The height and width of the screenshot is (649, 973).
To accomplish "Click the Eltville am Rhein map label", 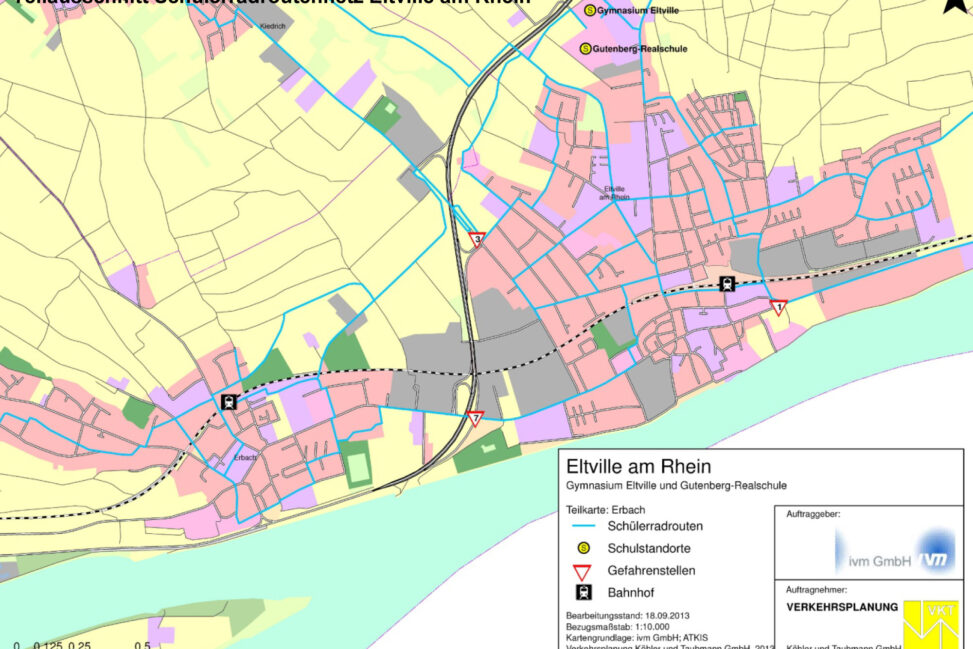I will (x=617, y=192).
